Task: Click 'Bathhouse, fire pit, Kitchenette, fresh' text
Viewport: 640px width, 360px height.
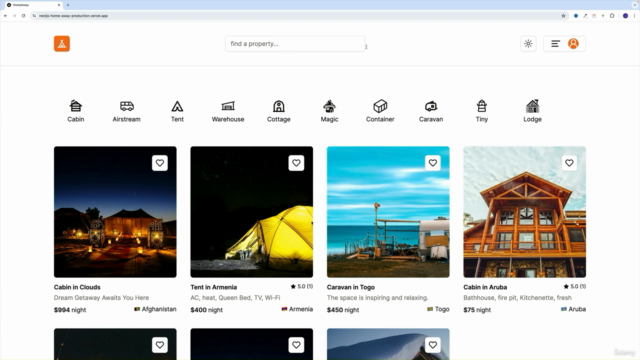Action: (x=518, y=298)
